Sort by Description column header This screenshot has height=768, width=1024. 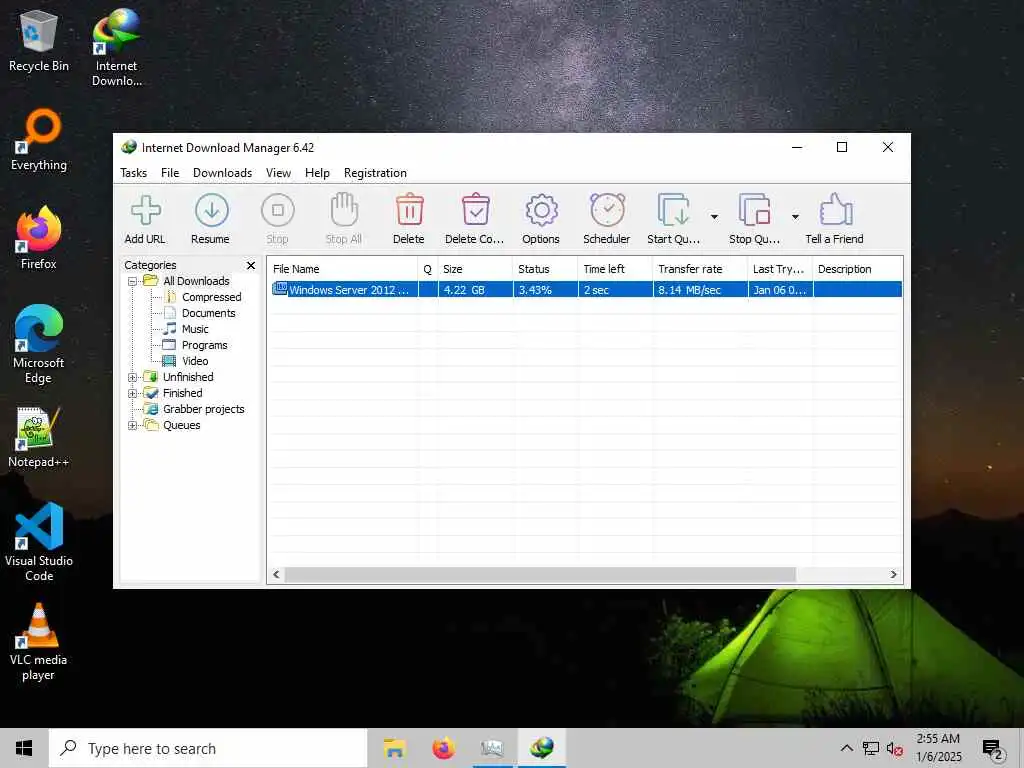tap(857, 269)
